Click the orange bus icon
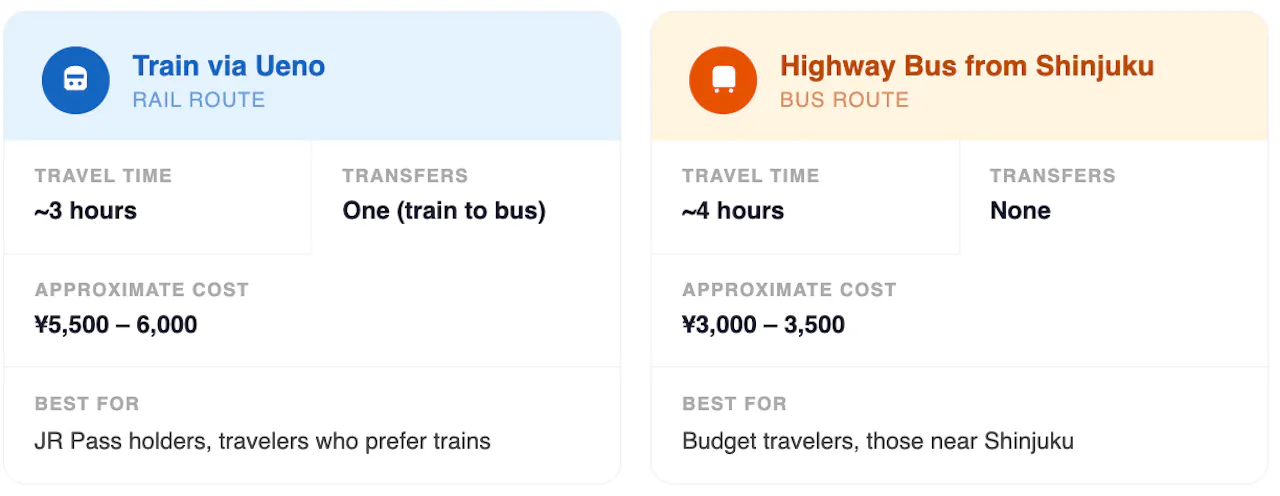This screenshot has width=1280, height=496. [x=723, y=80]
